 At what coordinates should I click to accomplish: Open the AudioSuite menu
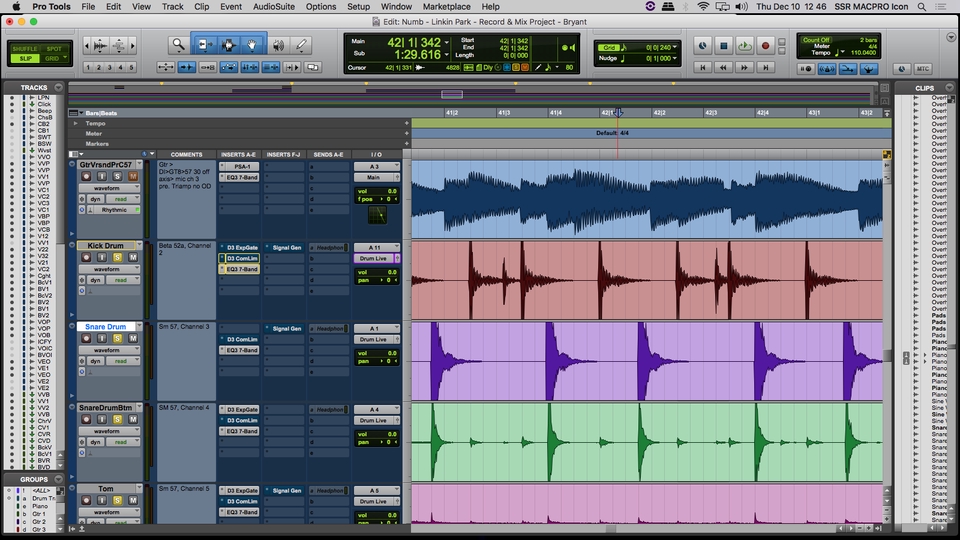[274, 6]
